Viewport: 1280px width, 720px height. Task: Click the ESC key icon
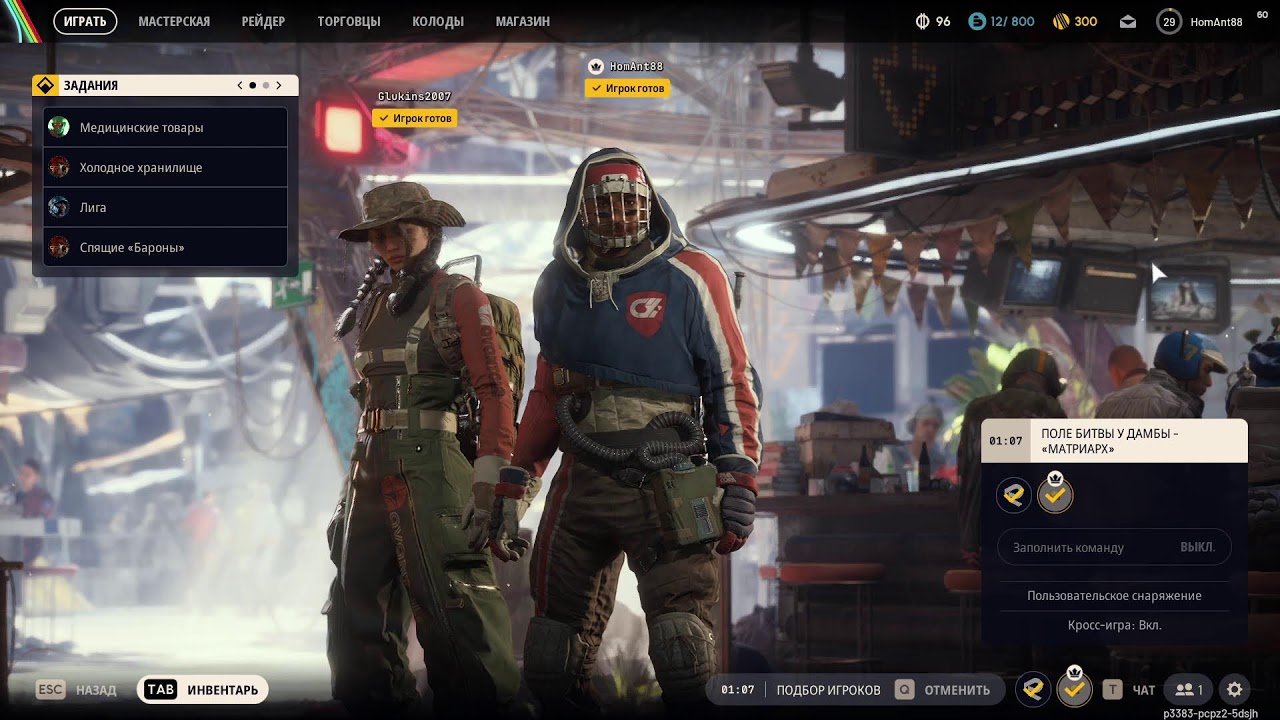(51, 689)
